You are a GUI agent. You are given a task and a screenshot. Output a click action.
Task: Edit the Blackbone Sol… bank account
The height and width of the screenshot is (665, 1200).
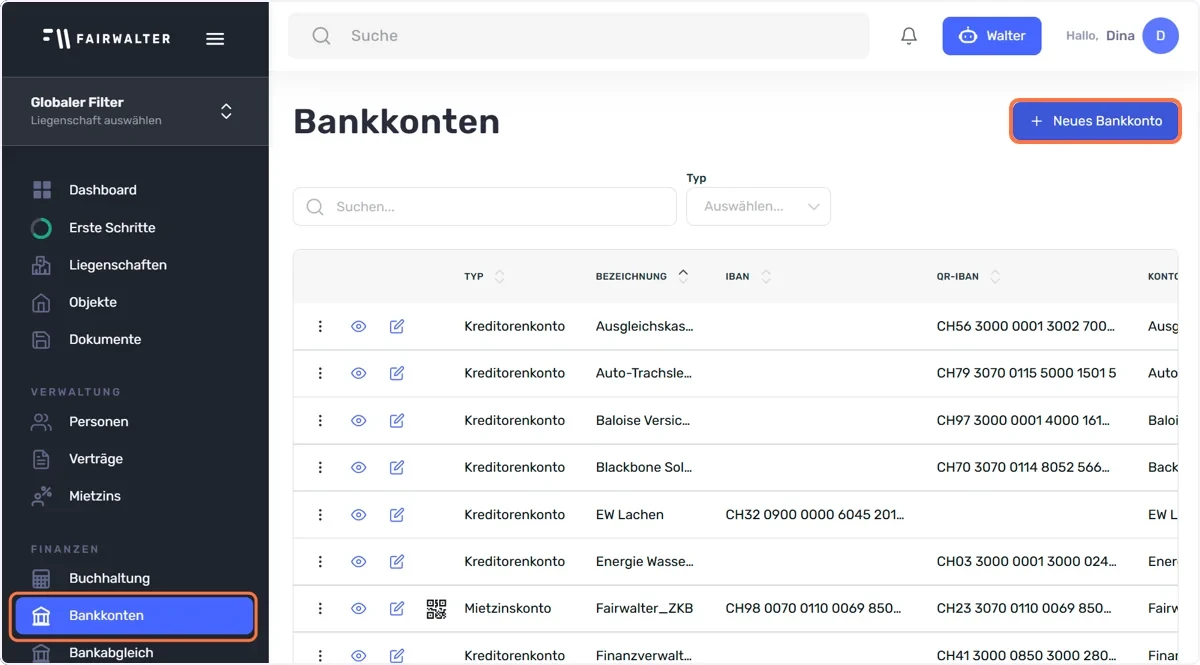[x=397, y=467]
